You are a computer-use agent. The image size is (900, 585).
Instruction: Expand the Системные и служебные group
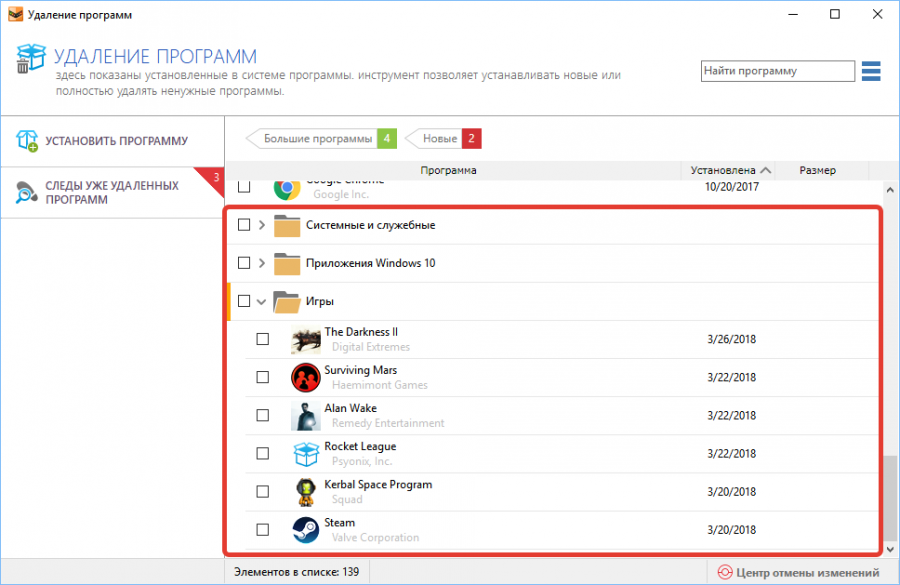point(262,225)
